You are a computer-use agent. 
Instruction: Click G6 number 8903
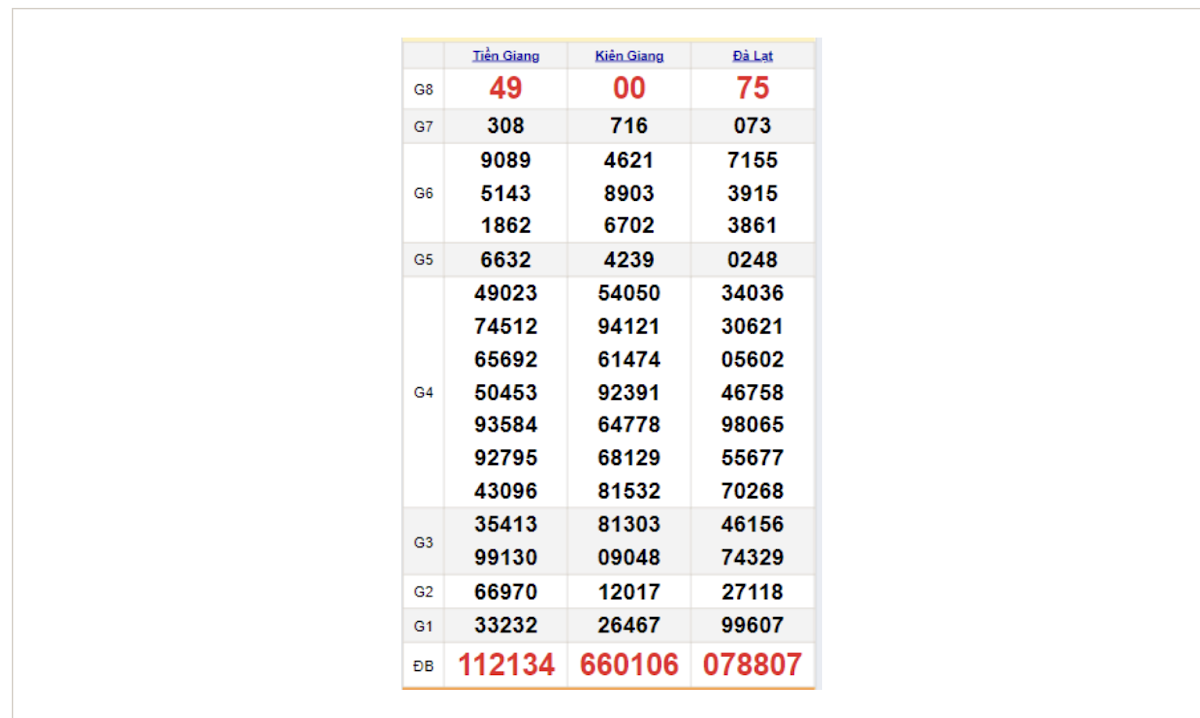click(x=629, y=193)
